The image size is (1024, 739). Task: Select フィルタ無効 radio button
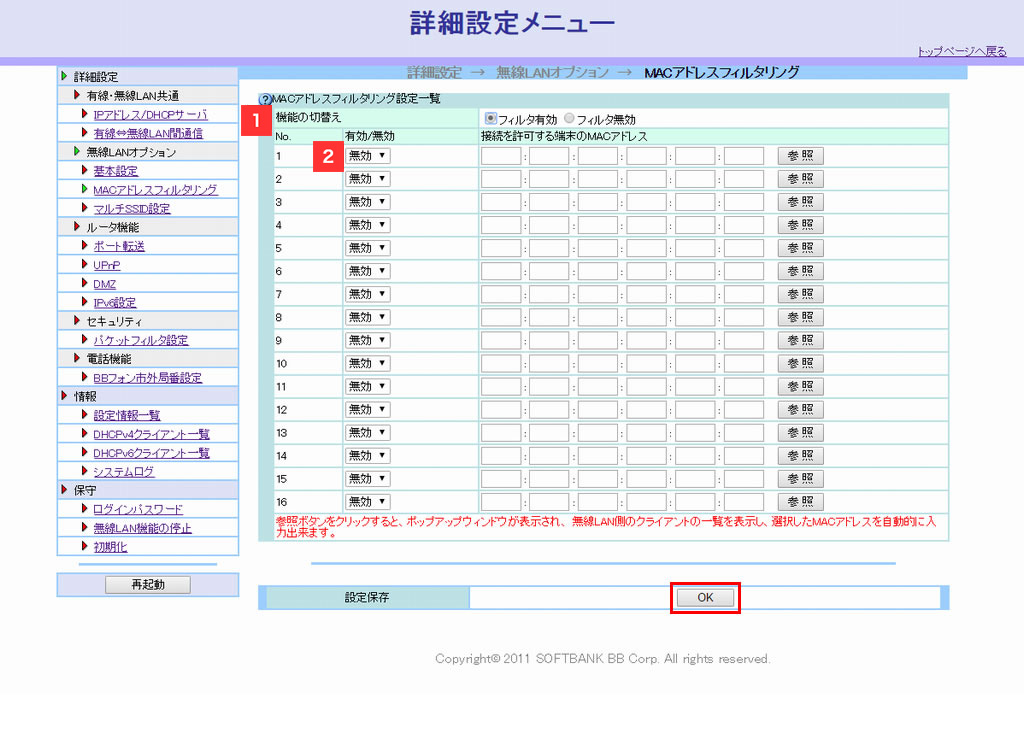point(569,119)
